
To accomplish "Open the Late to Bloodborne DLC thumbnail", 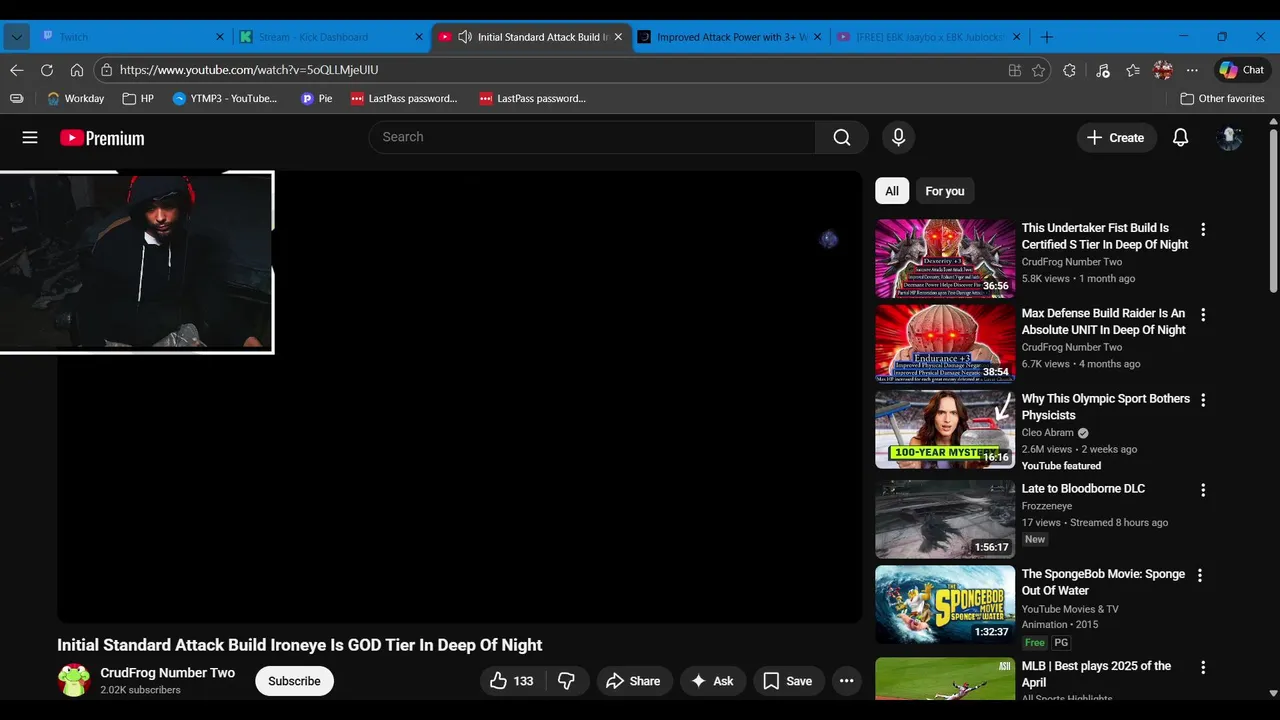I will (x=945, y=519).
